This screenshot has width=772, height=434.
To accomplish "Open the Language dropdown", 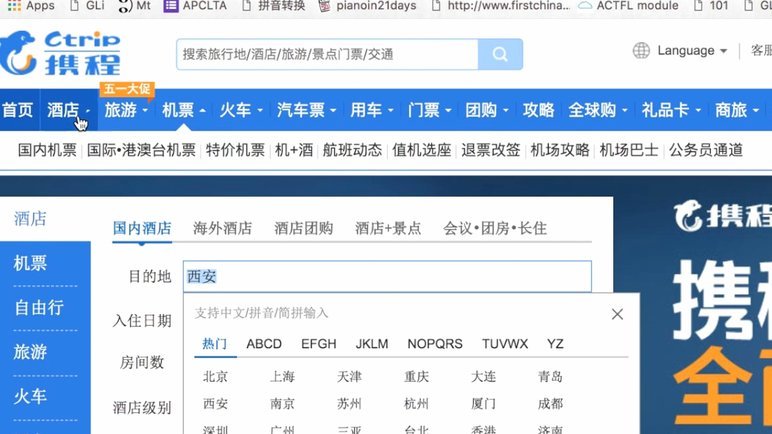I will [x=692, y=50].
